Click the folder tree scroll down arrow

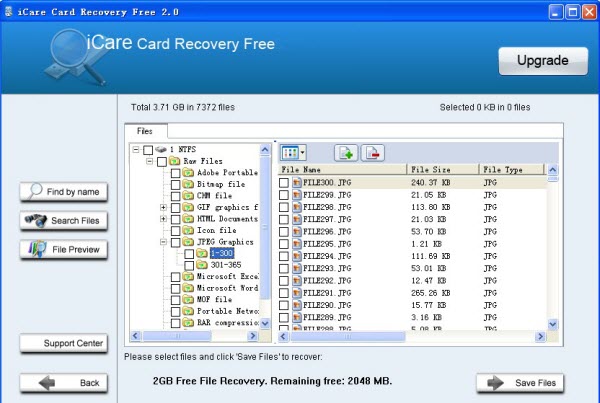tap(265, 323)
